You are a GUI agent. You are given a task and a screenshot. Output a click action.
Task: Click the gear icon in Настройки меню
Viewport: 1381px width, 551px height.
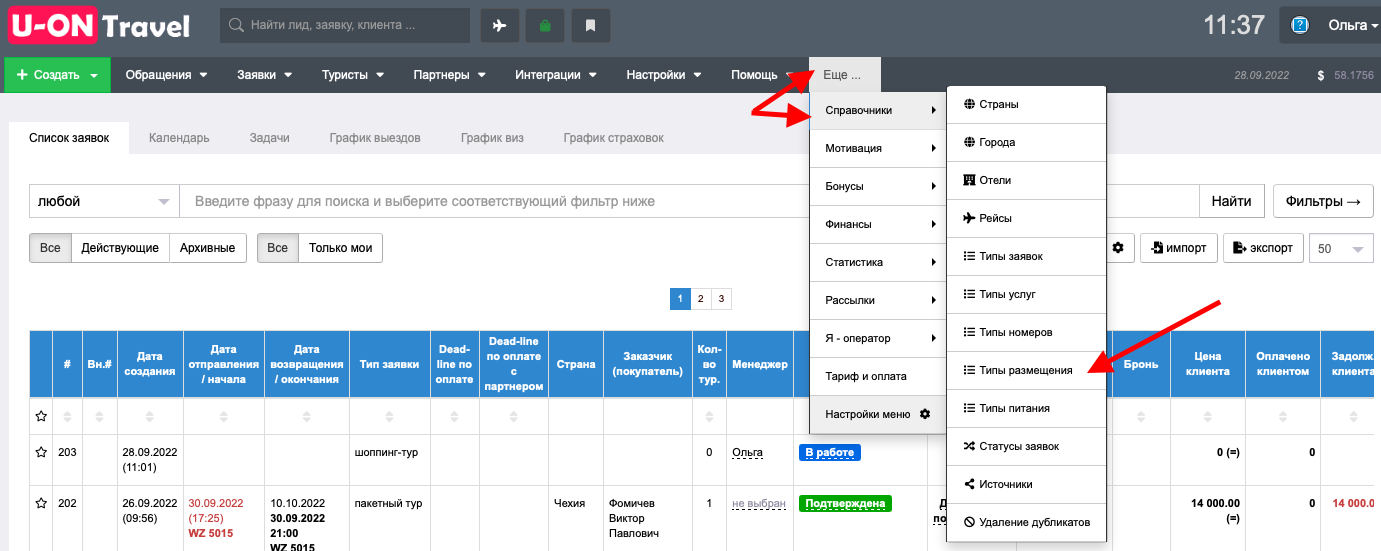coord(925,414)
